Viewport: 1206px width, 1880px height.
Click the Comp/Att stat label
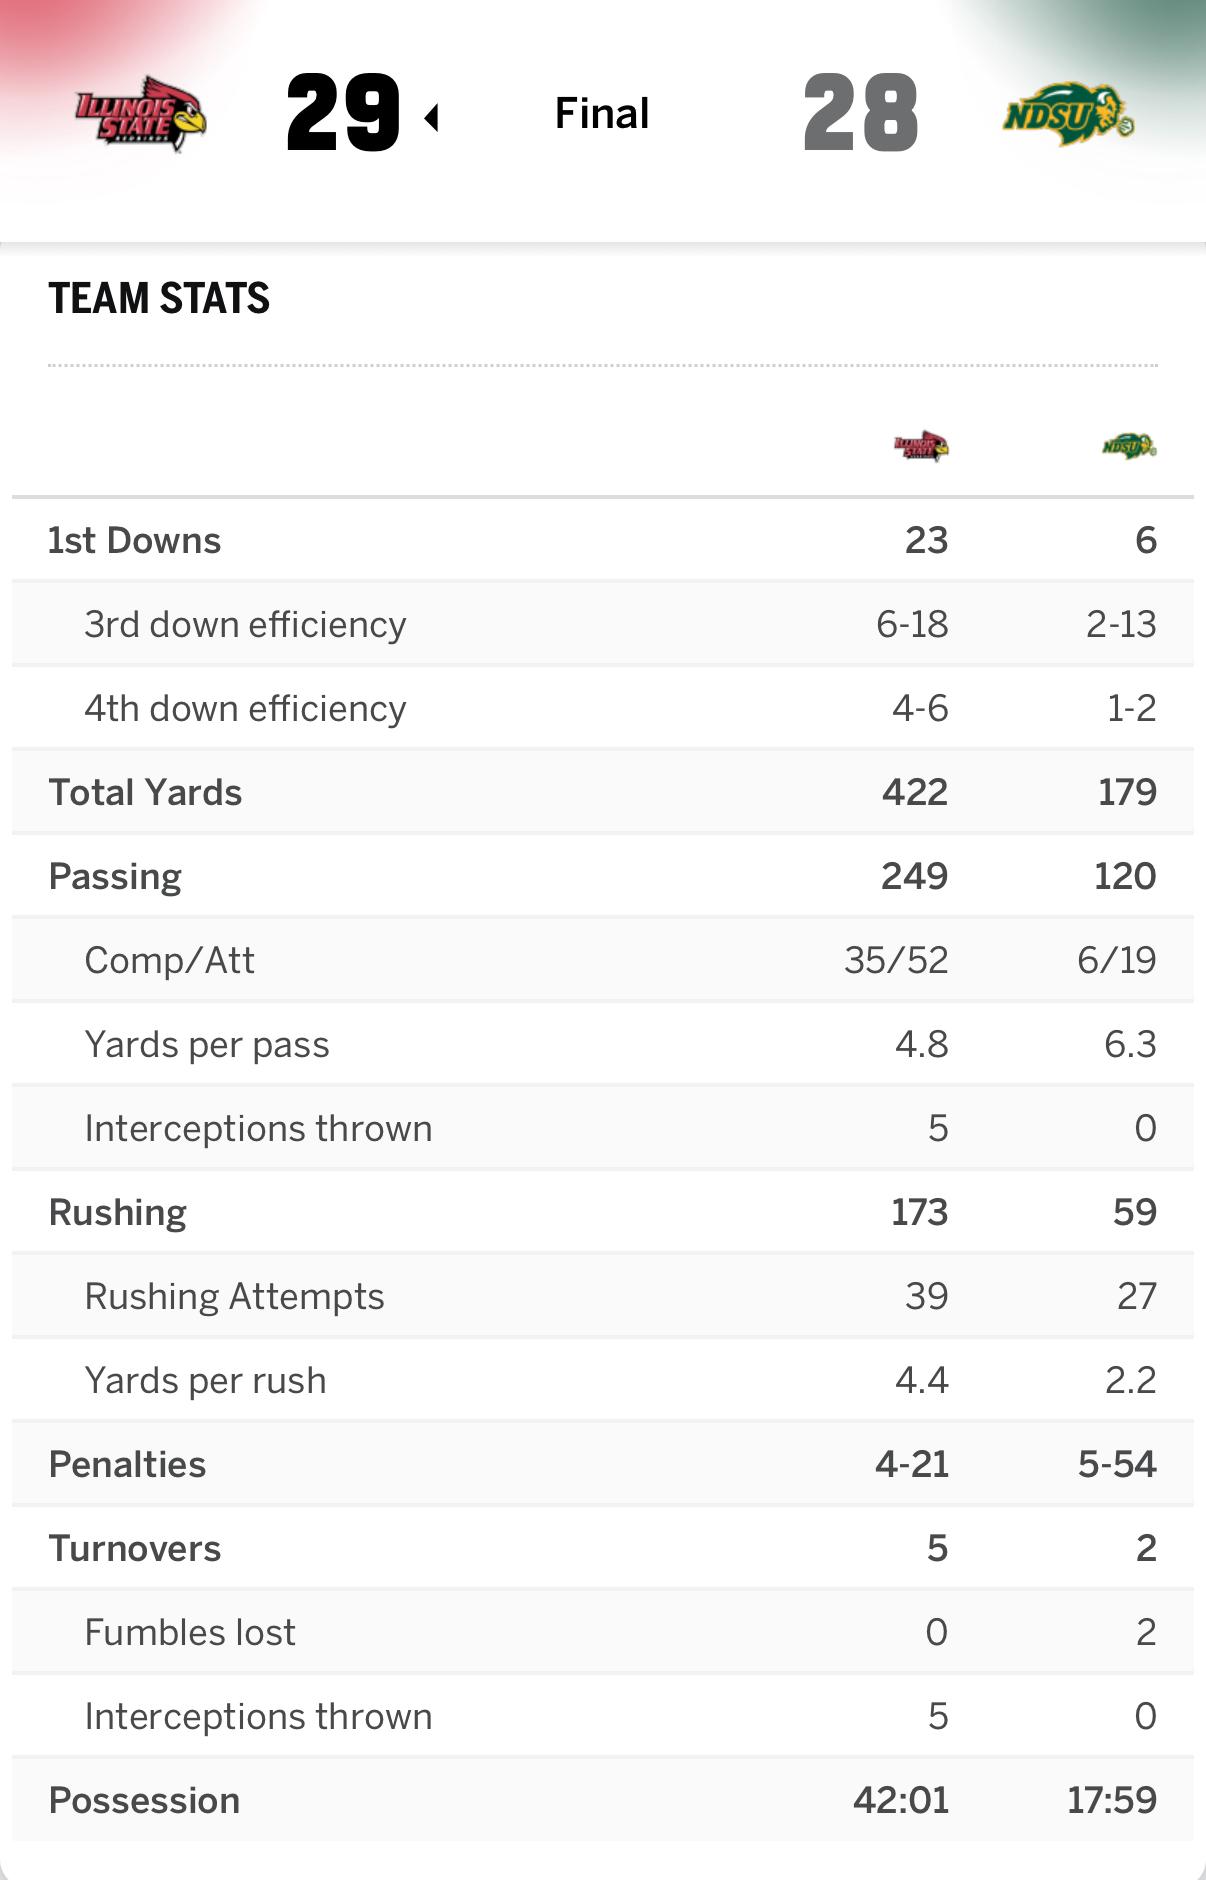(x=169, y=960)
